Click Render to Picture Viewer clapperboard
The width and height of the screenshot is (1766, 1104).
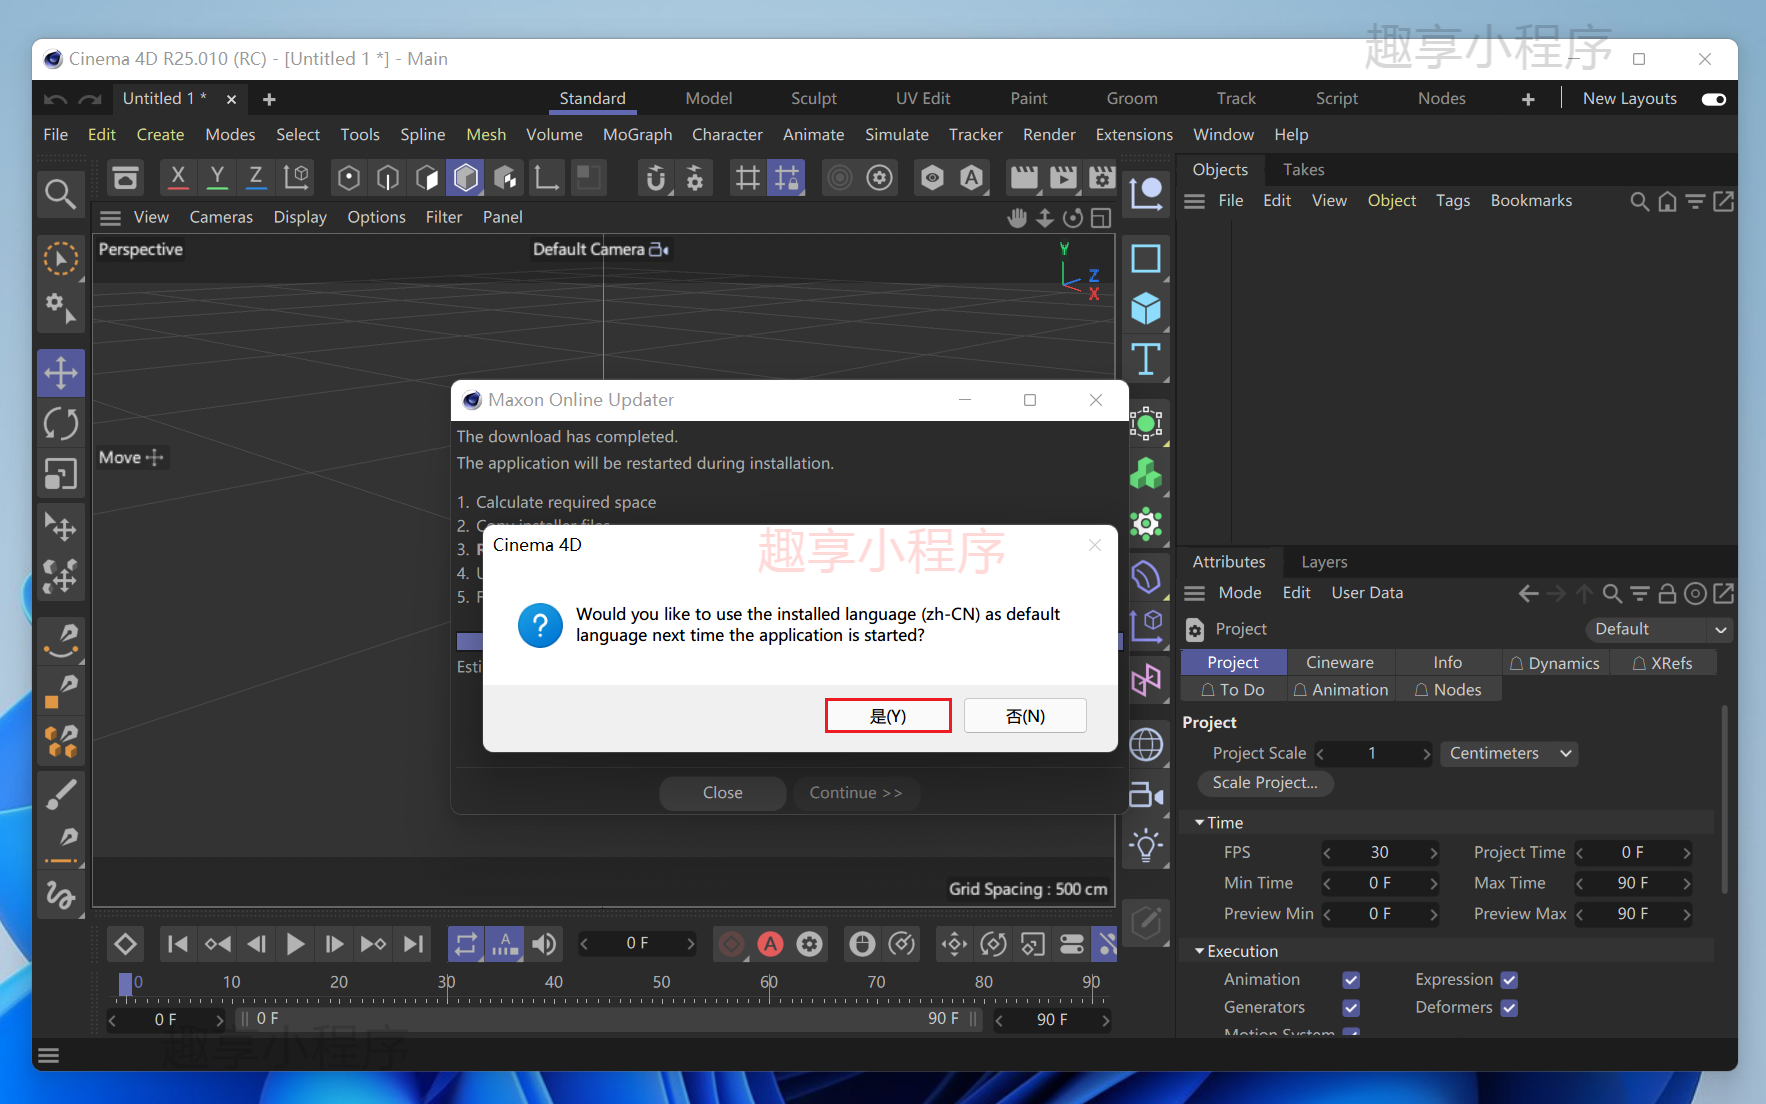pos(1063,178)
